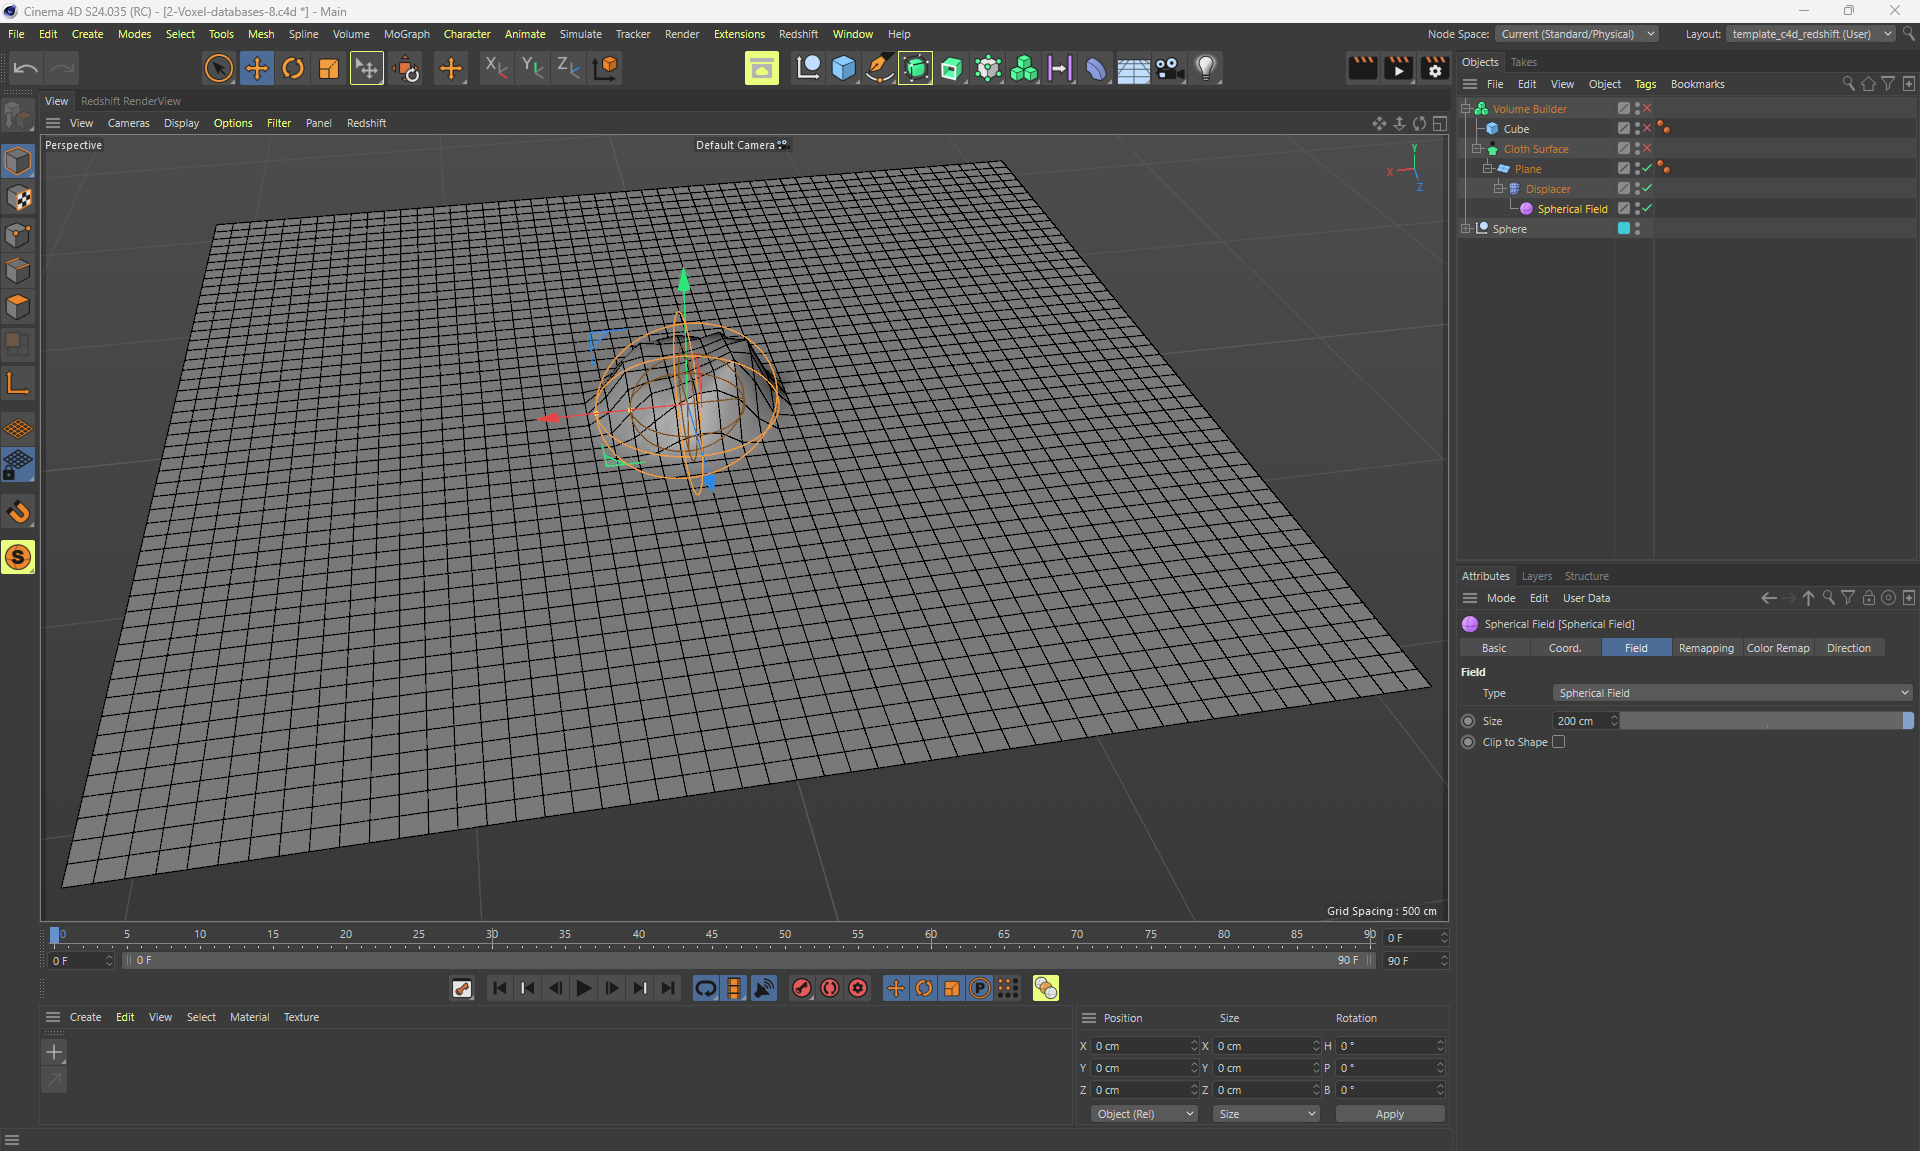
Task: Enable the Clip to Shape checkbox
Action: pos(1558,742)
